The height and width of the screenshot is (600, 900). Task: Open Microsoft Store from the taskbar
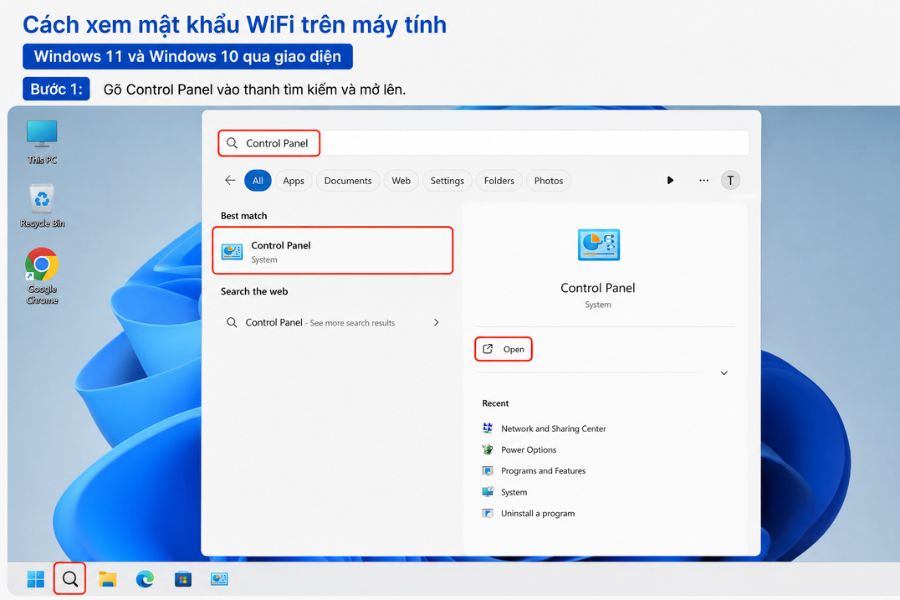tap(183, 579)
